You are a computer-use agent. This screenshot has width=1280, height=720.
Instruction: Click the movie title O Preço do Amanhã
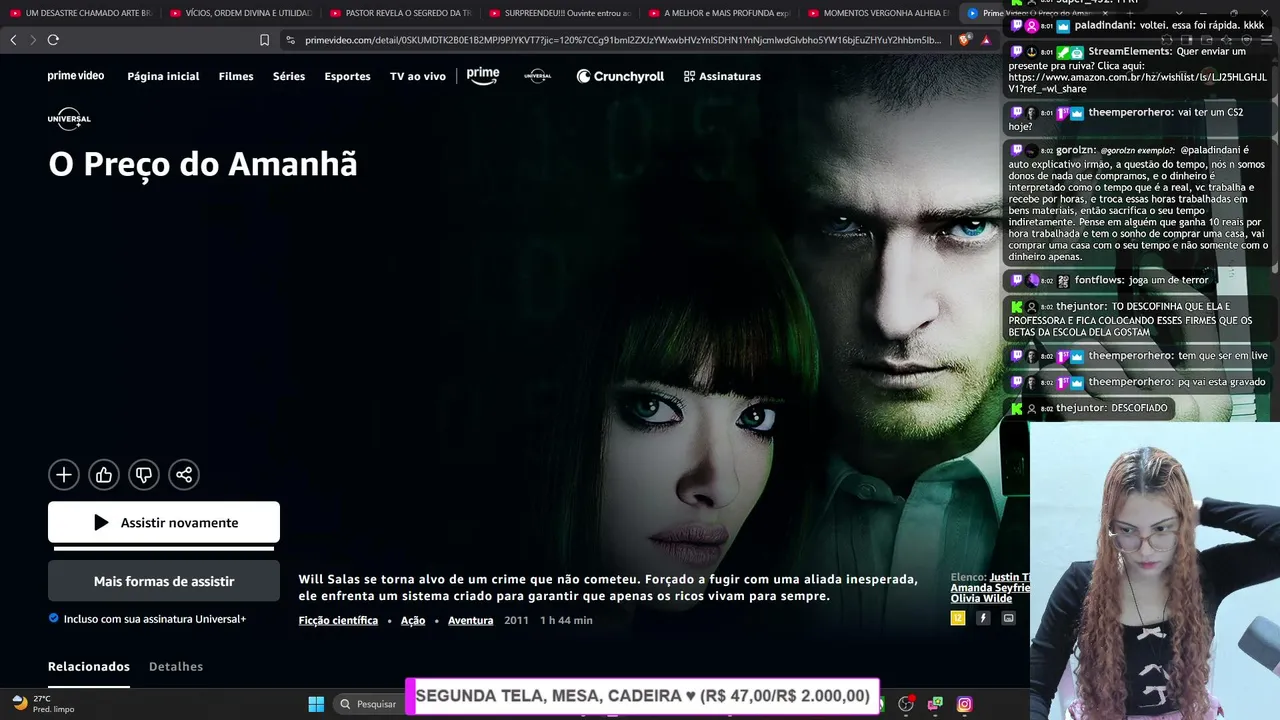coord(203,164)
